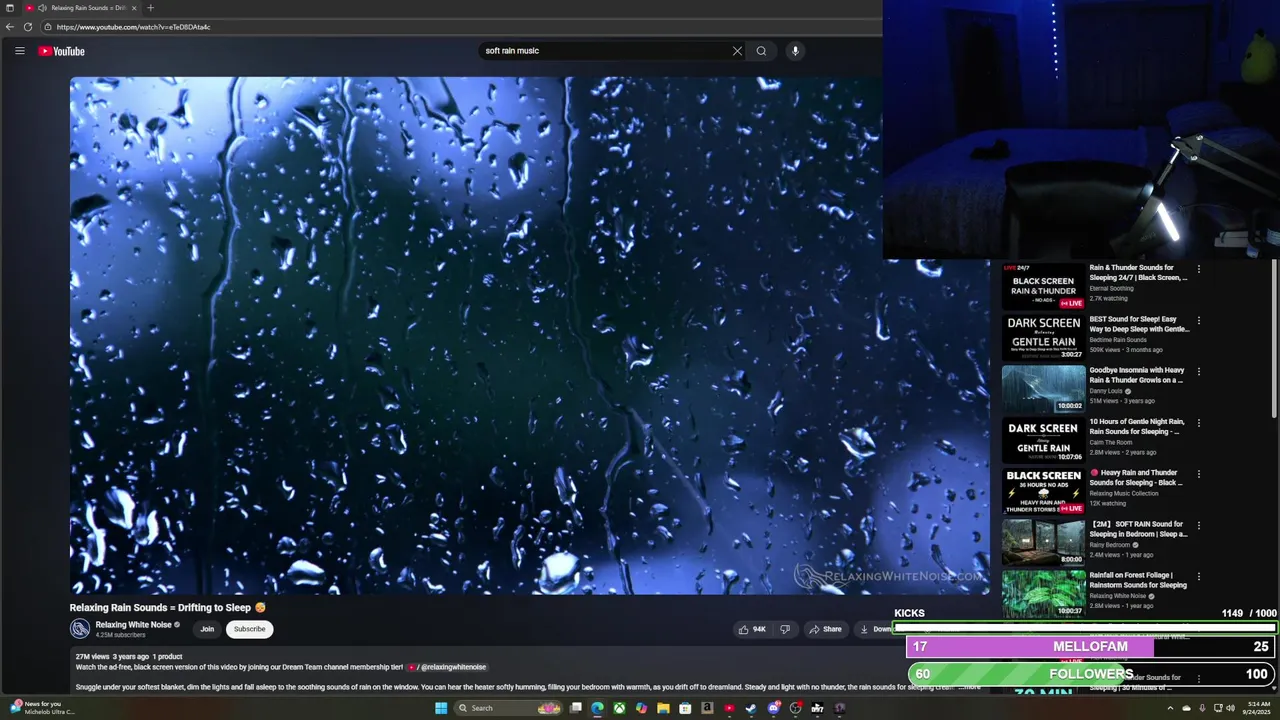This screenshot has width=1280, height=720.
Task: Open Xbox app from taskbar
Action: pos(619,708)
